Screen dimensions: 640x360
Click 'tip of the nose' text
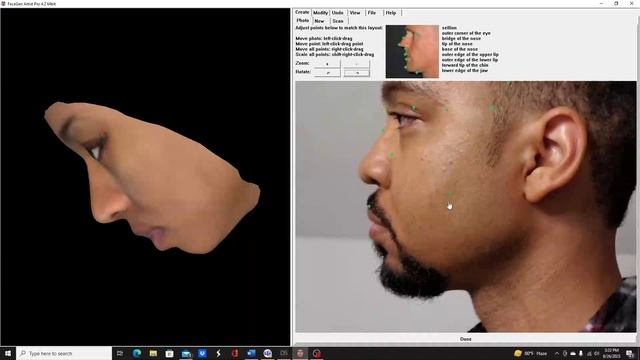(457, 44)
